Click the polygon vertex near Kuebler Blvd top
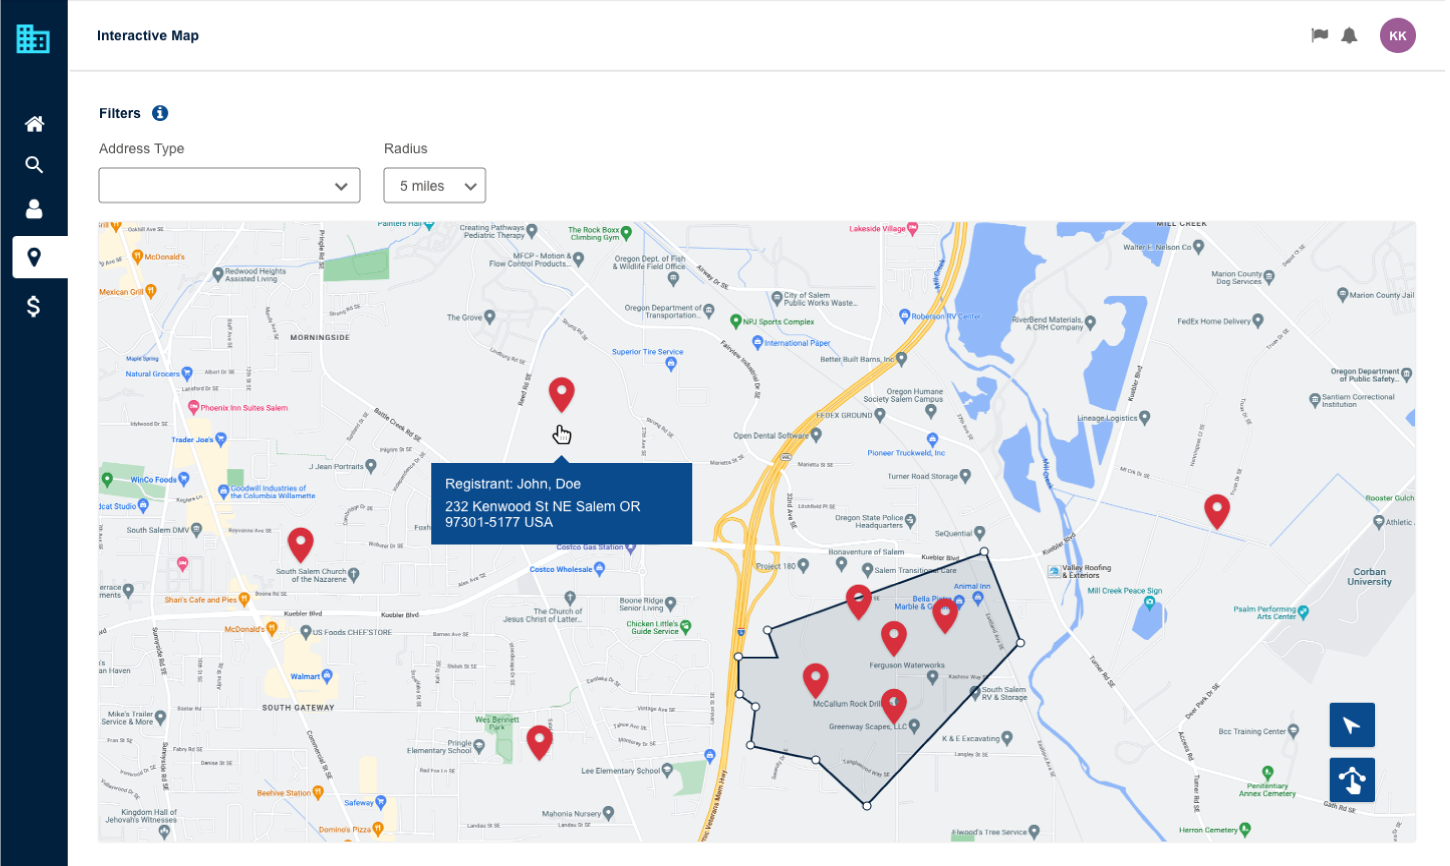 [x=984, y=551]
